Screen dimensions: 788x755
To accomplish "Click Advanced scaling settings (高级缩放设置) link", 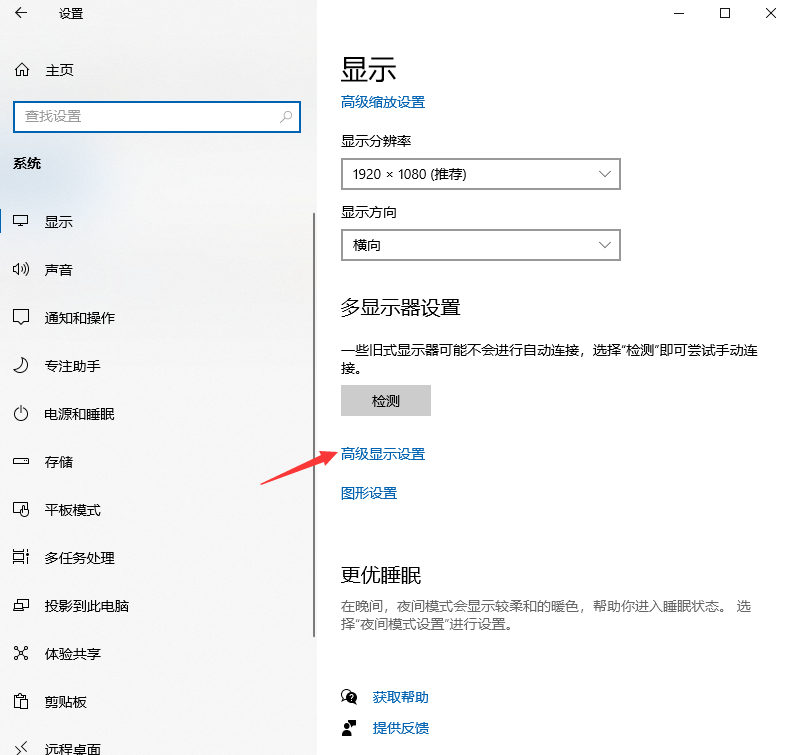I will pyautogui.click(x=383, y=102).
